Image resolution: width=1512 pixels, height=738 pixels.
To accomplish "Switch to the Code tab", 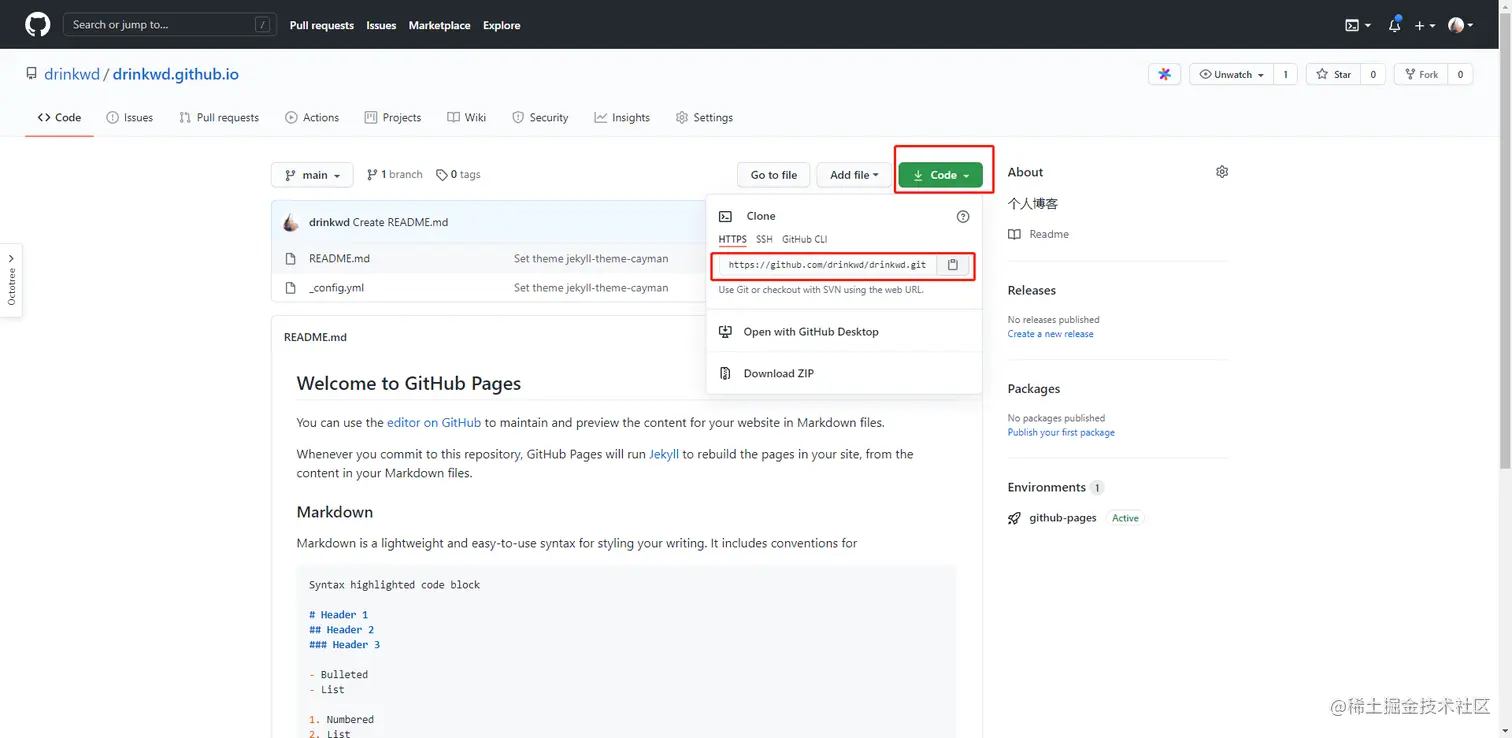I will click(59, 117).
